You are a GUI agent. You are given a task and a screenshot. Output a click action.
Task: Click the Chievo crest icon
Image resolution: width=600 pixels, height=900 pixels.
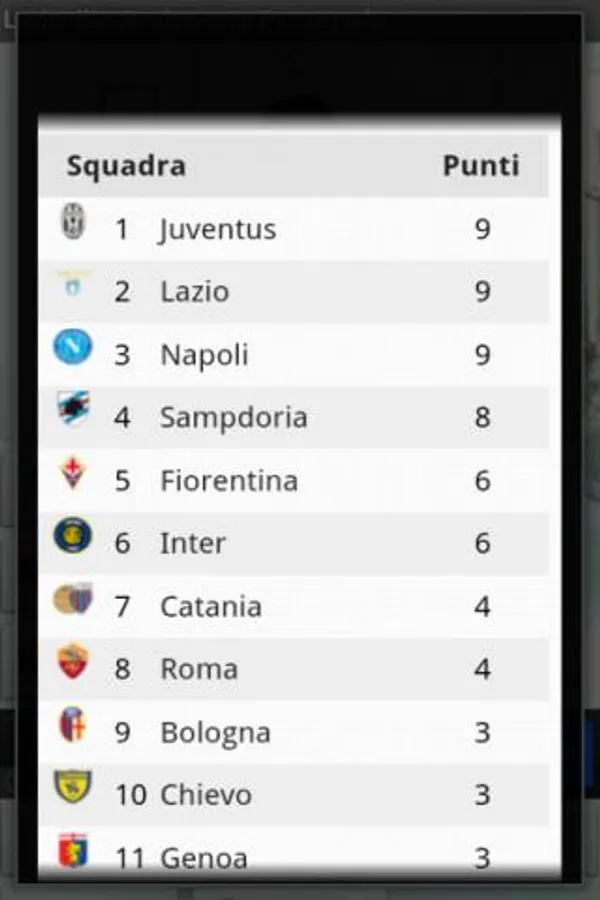coord(73,788)
